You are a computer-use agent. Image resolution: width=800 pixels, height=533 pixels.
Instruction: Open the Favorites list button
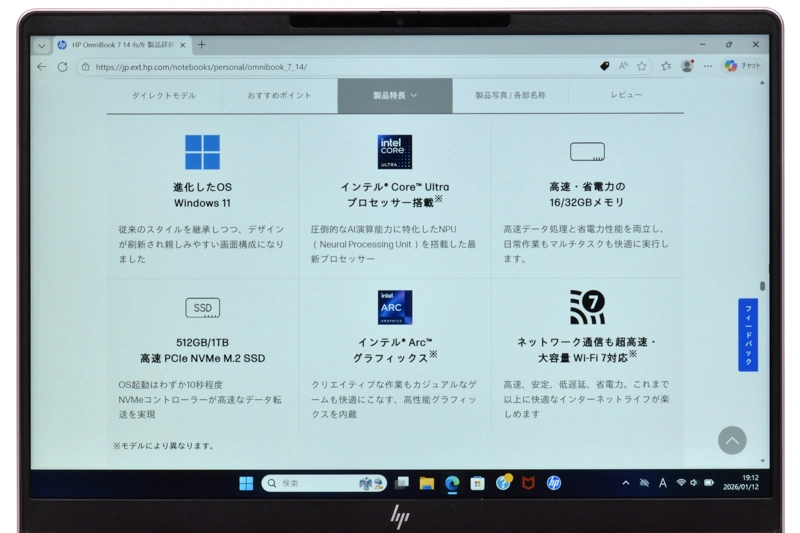(666, 66)
